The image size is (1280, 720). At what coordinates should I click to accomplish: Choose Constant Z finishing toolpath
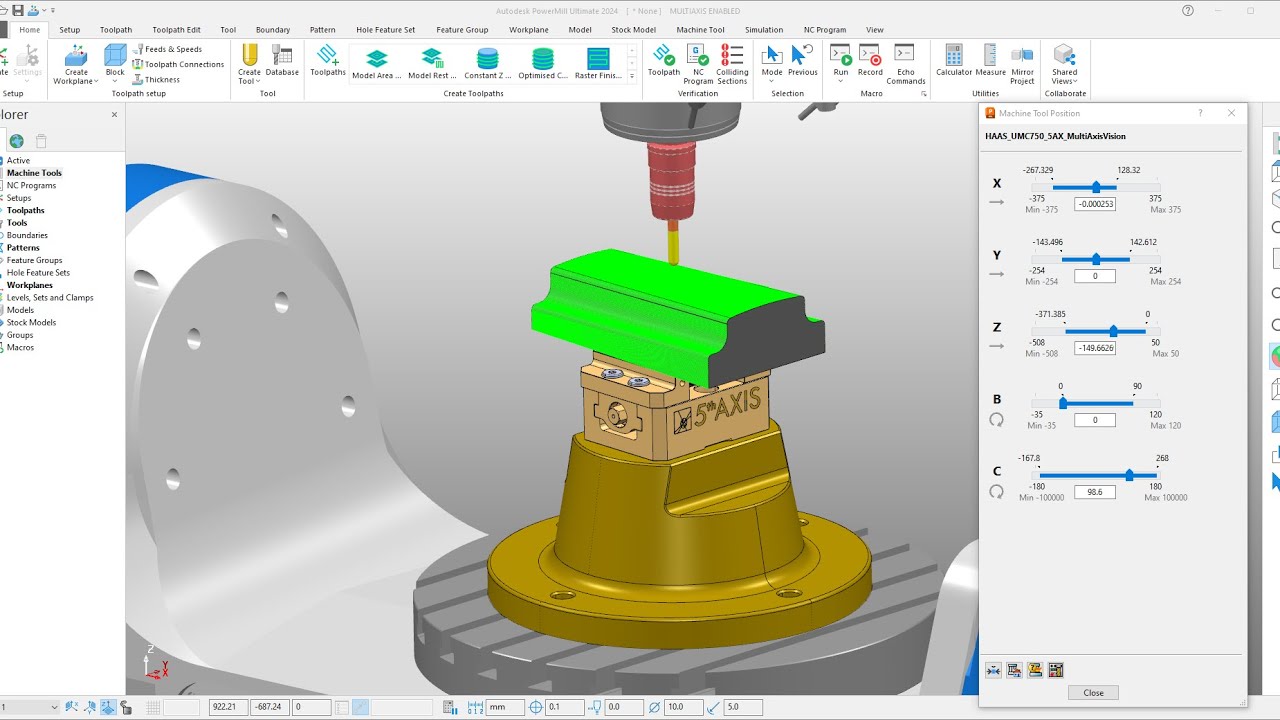(488, 64)
